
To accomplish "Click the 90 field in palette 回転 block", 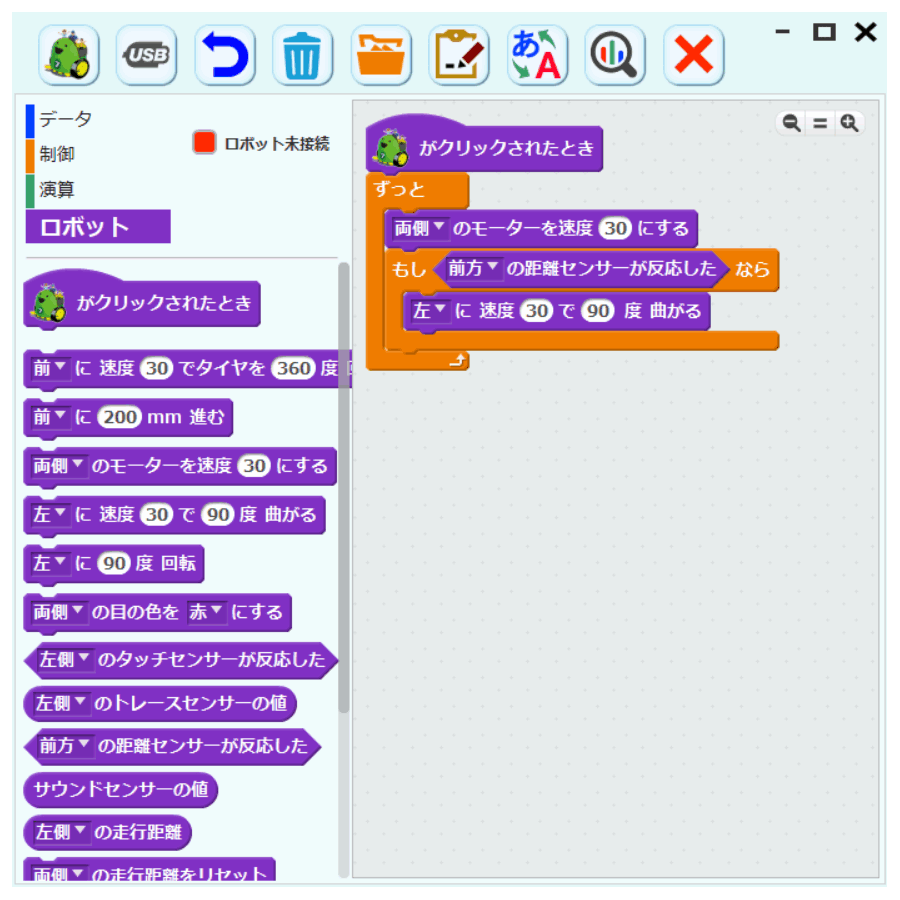I will (x=114, y=563).
